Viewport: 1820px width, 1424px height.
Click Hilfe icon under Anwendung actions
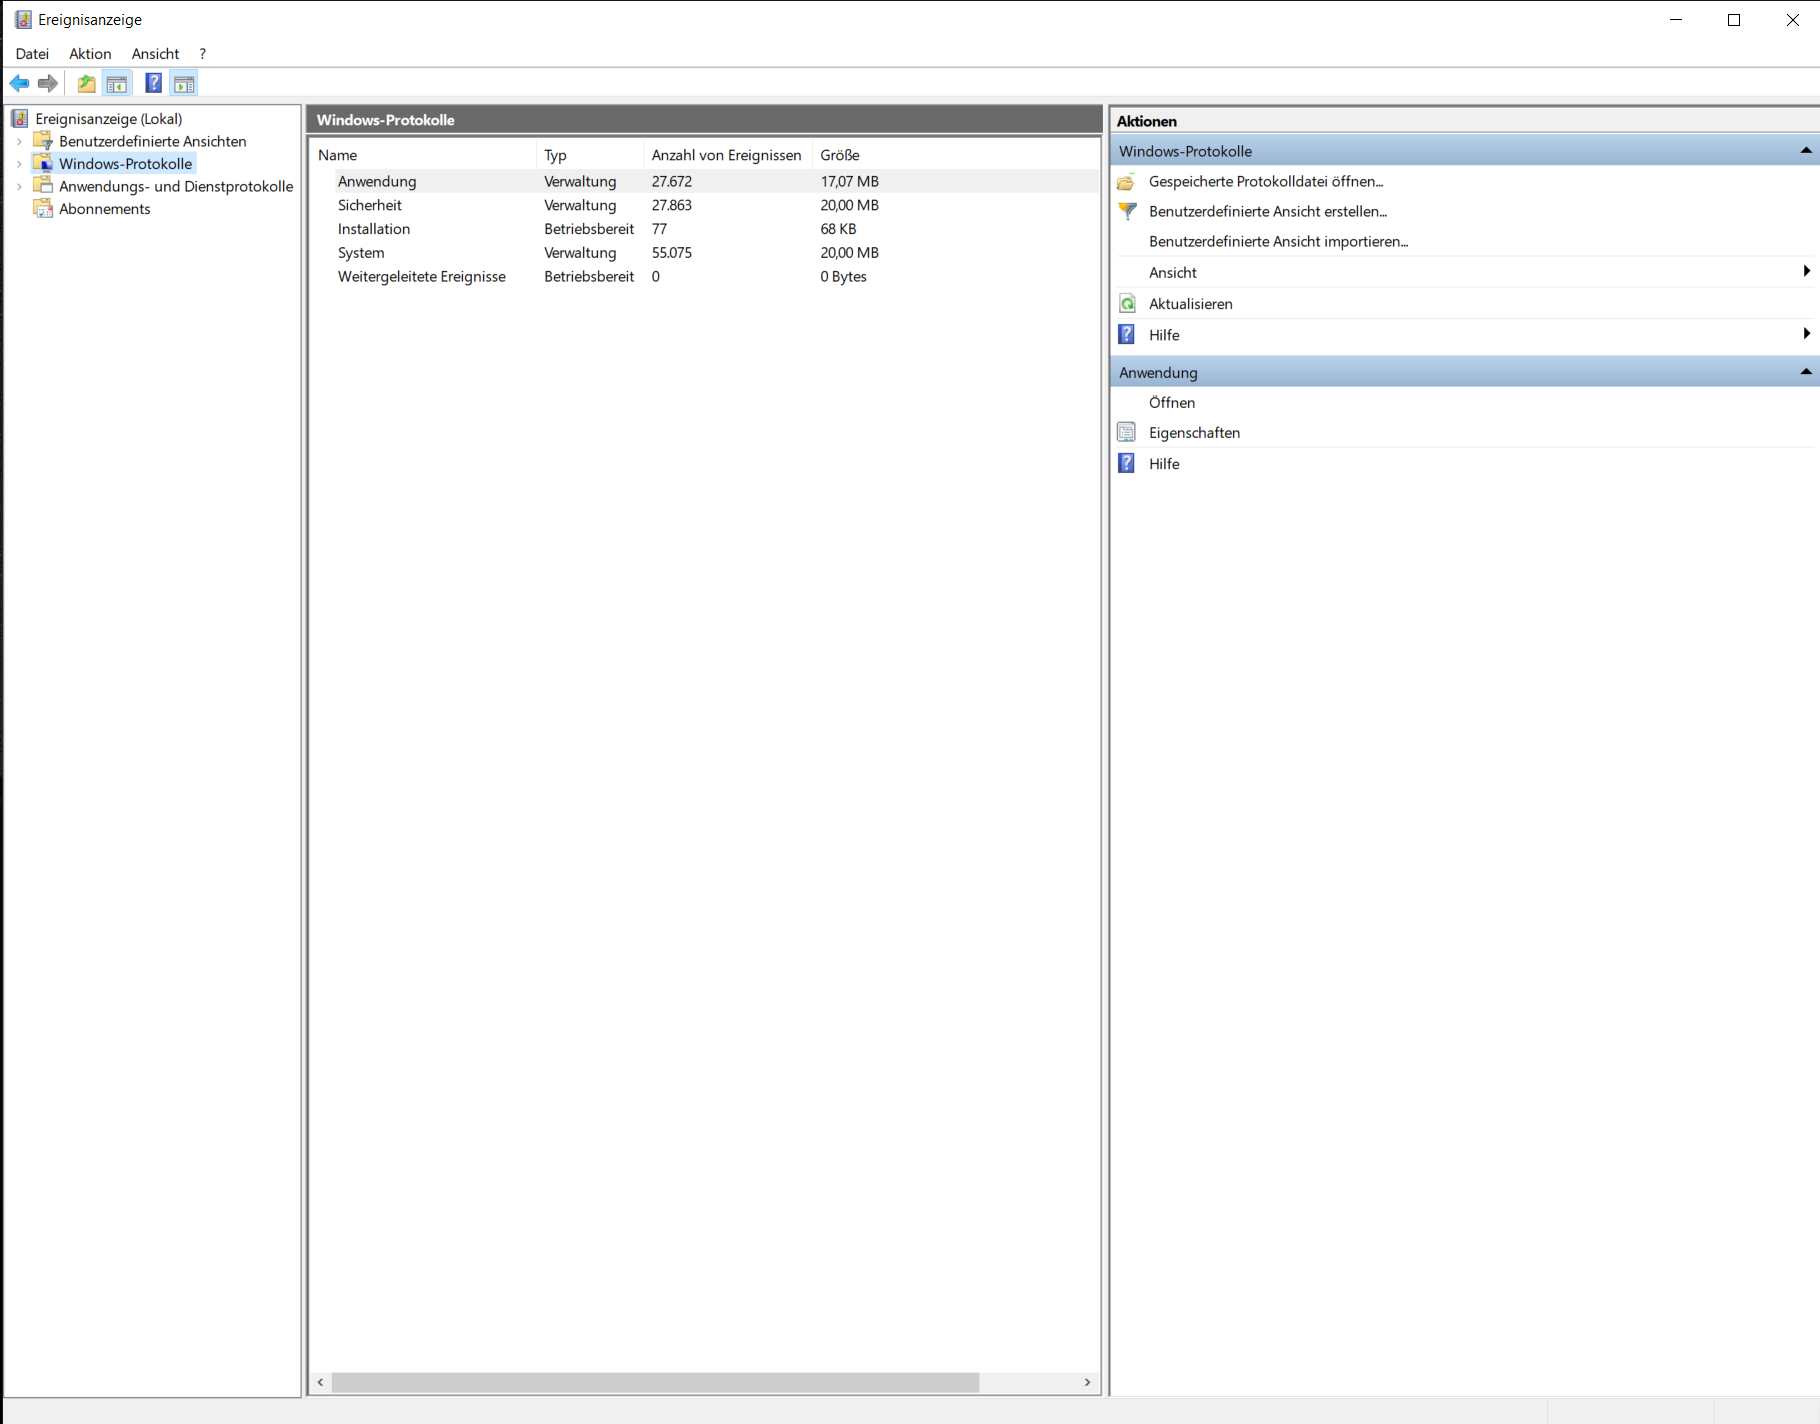coord(1126,463)
